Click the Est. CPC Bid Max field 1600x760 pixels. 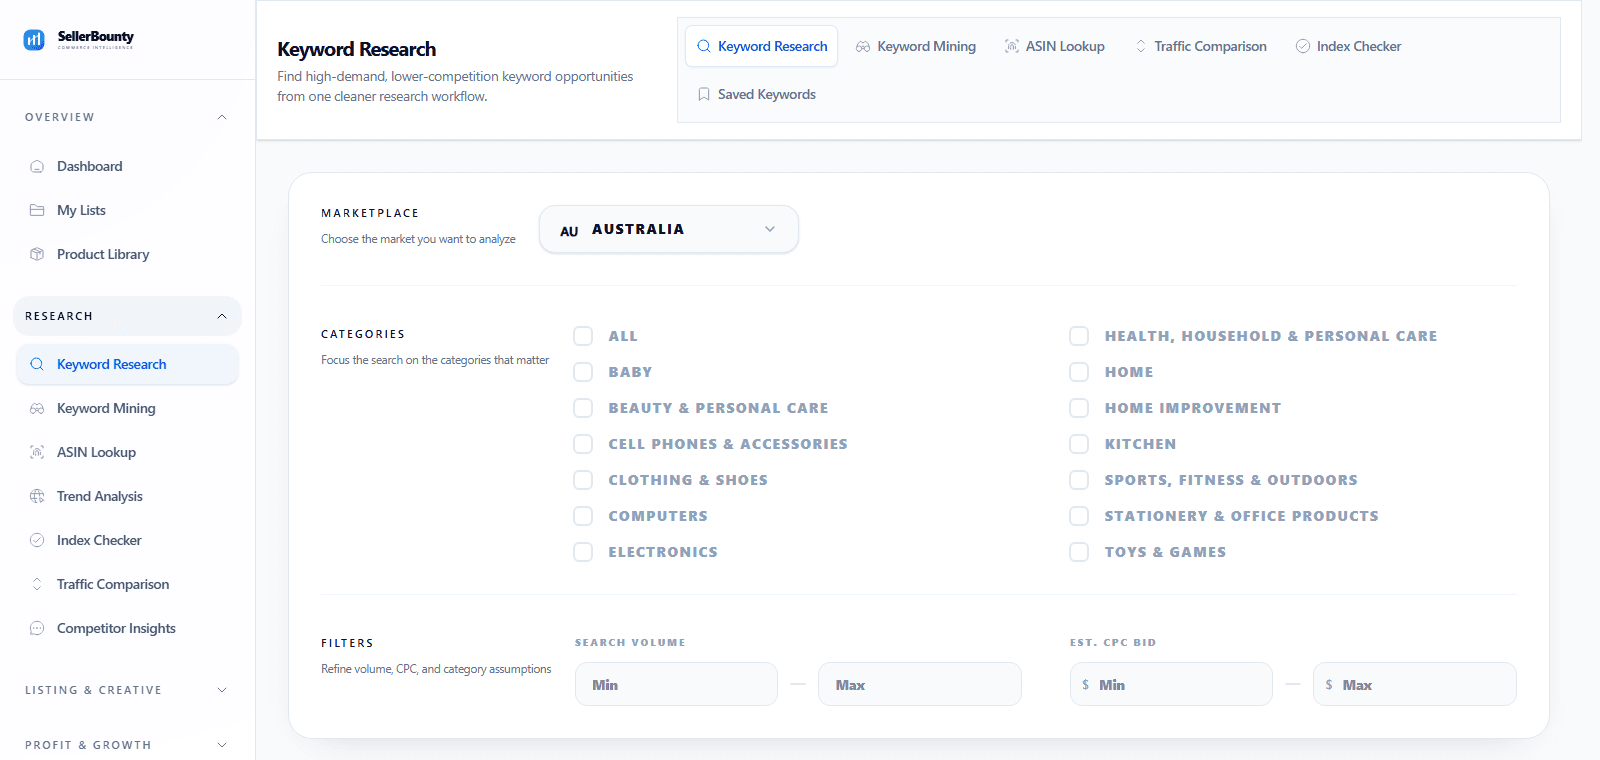click(1415, 685)
